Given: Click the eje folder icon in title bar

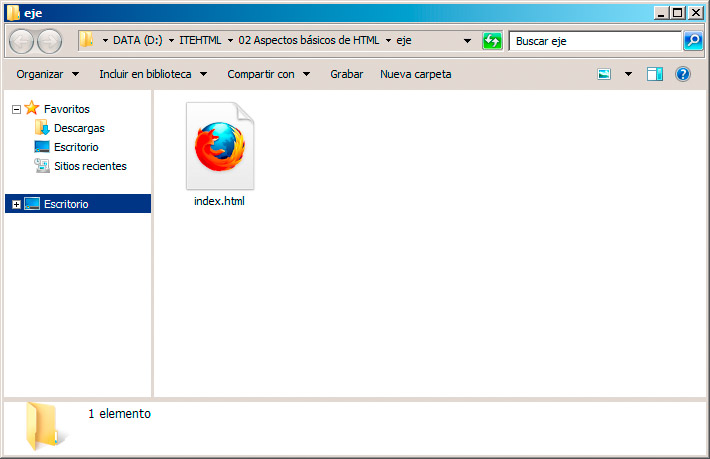Looking at the screenshot, I should 13,13.
